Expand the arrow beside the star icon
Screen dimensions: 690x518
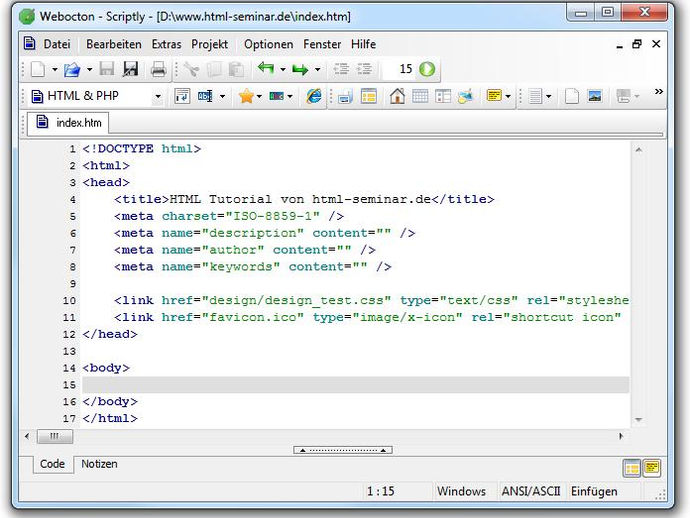(259, 96)
